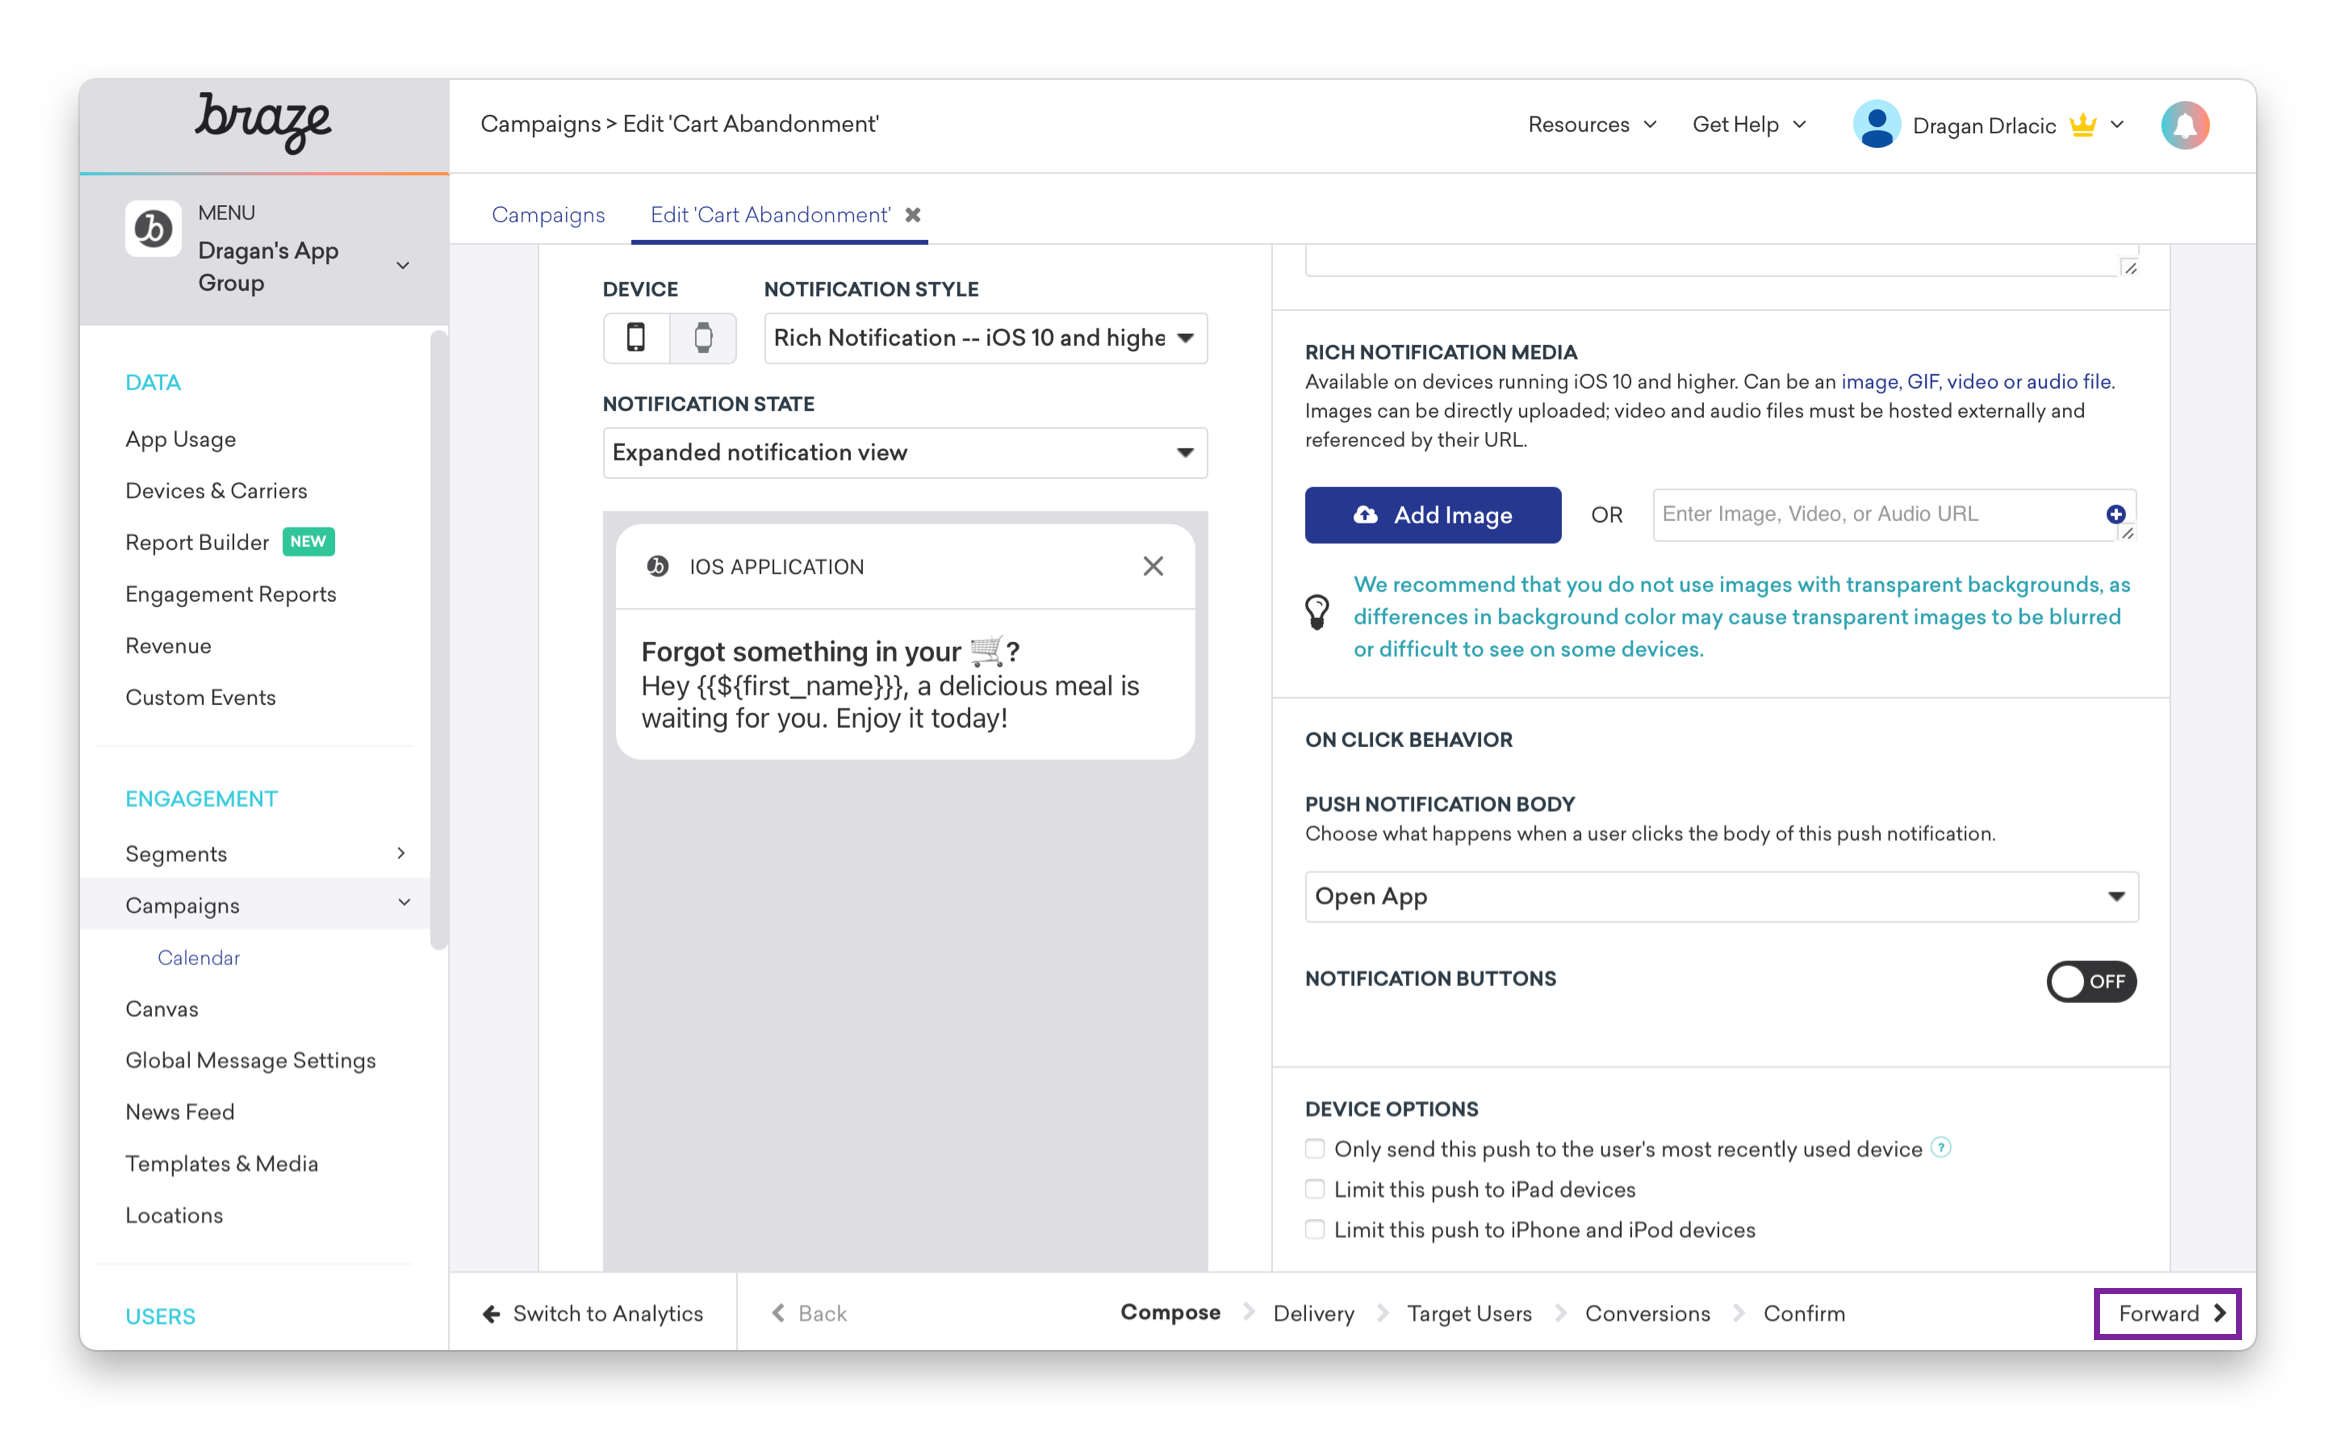Image resolution: width=2336 pixels, height=1430 pixels.
Task: Open Revenue page
Action: (168, 645)
